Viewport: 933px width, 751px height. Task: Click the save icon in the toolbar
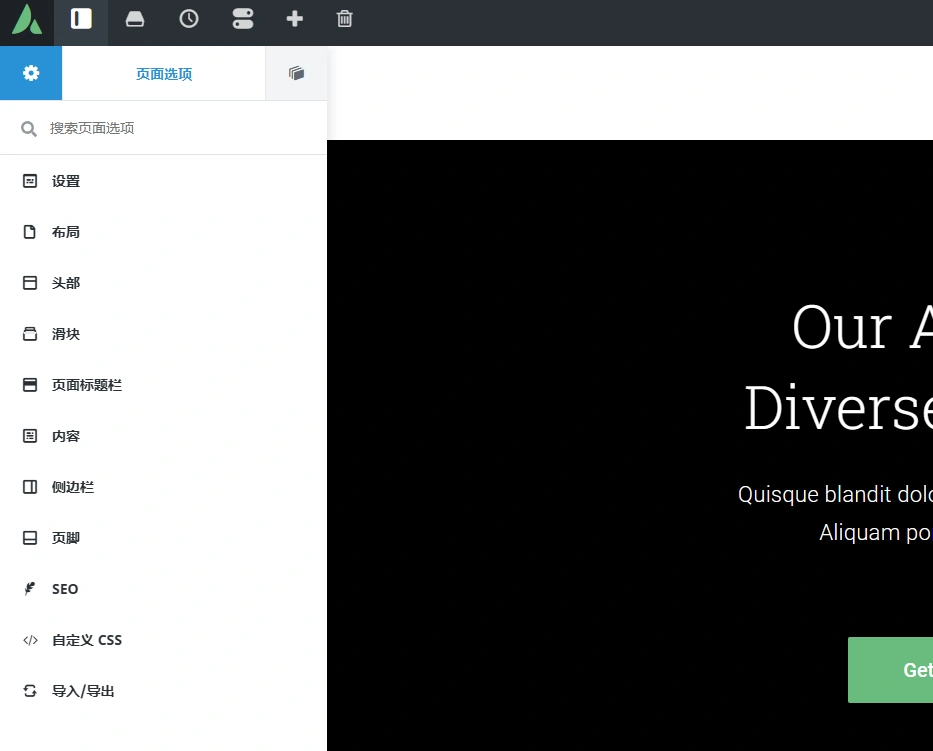pyautogui.click(x=135, y=21)
